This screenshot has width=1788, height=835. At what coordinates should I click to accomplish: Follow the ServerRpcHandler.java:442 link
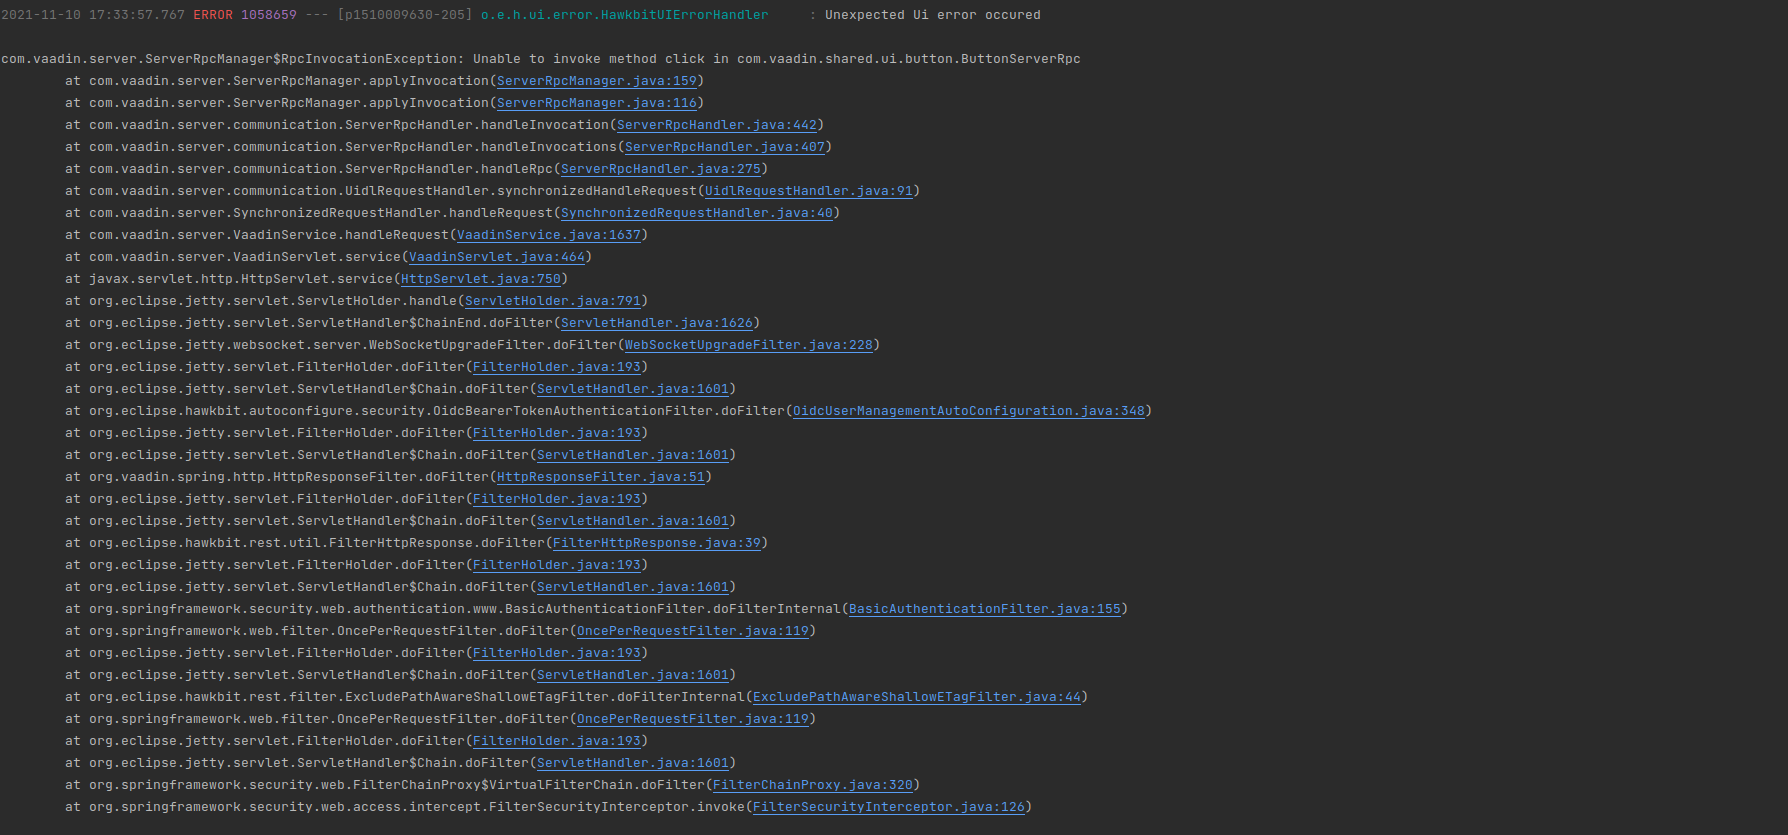(x=717, y=125)
